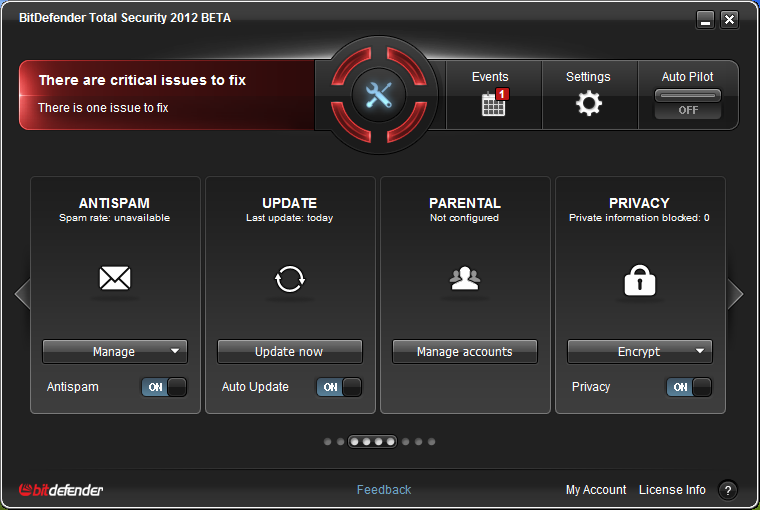The height and width of the screenshot is (510, 760).
Task: Click the Update circular arrows icon
Action: coord(290,279)
